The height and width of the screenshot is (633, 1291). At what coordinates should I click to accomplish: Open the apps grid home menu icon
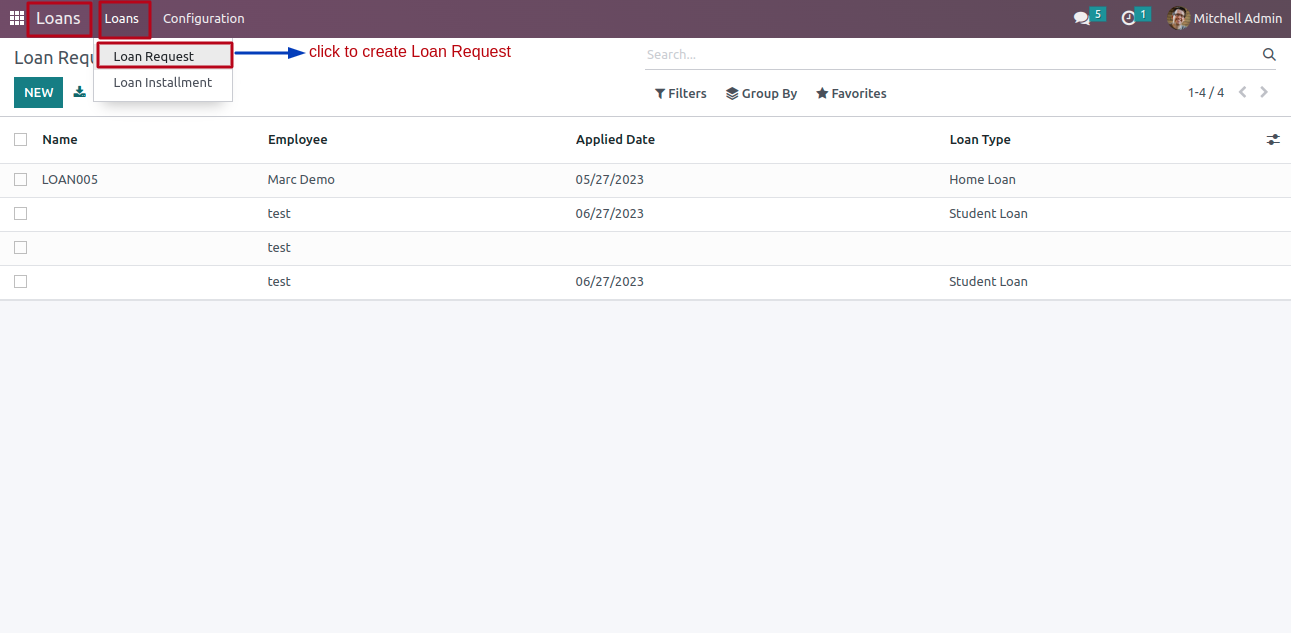pos(16,18)
